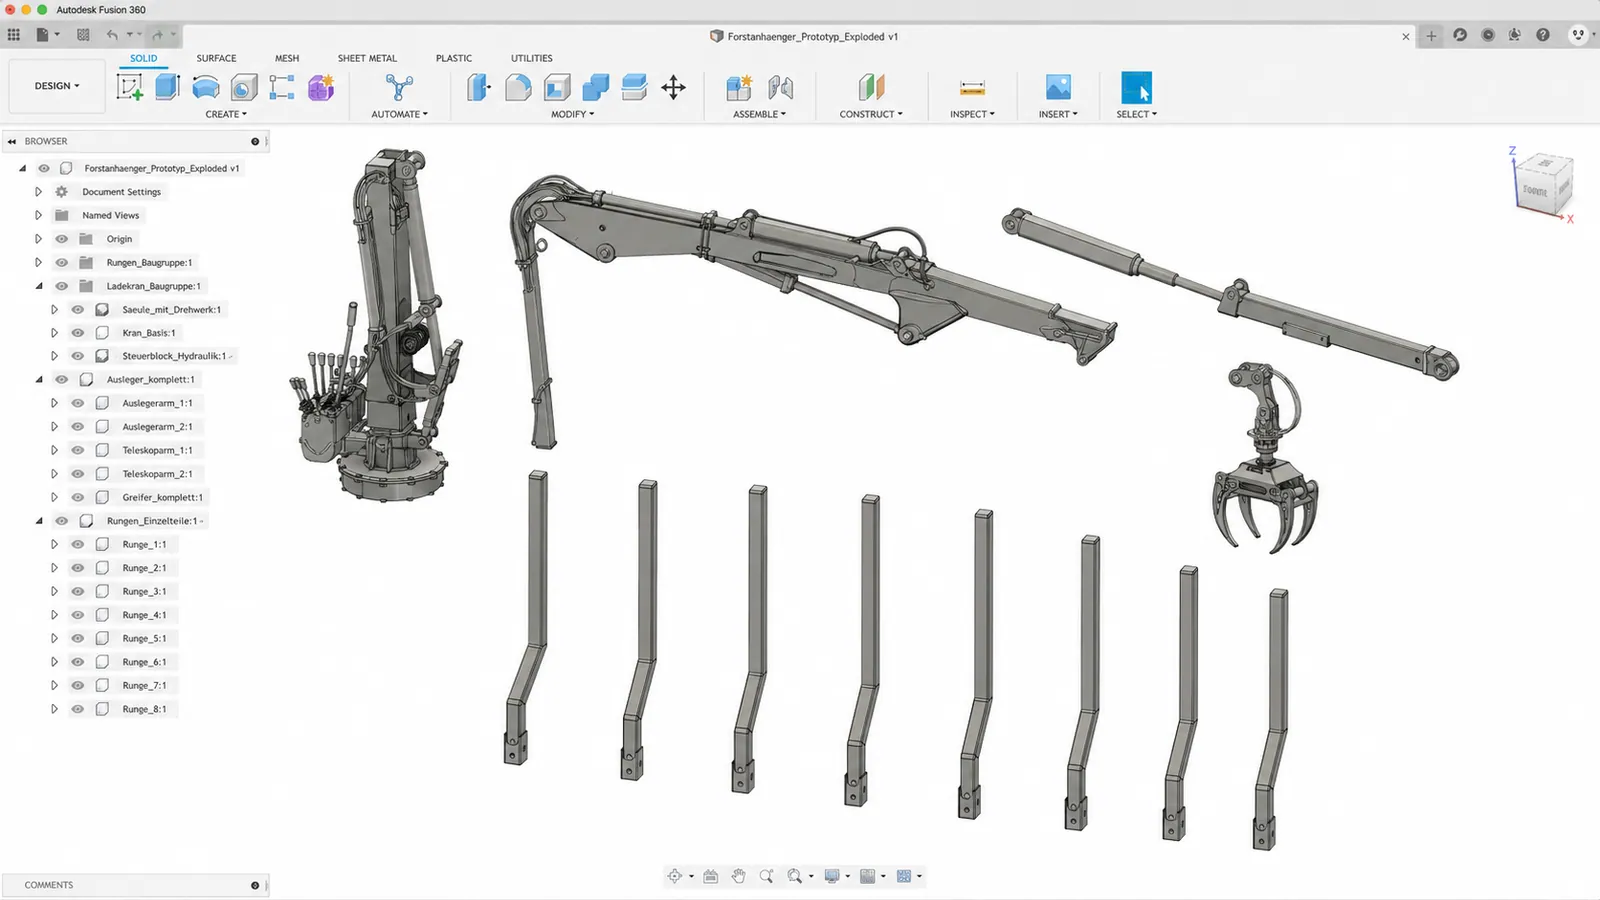This screenshot has height=900, width=1600.
Task: Switch to the SURFACE tab
Action: coord(216,58)
